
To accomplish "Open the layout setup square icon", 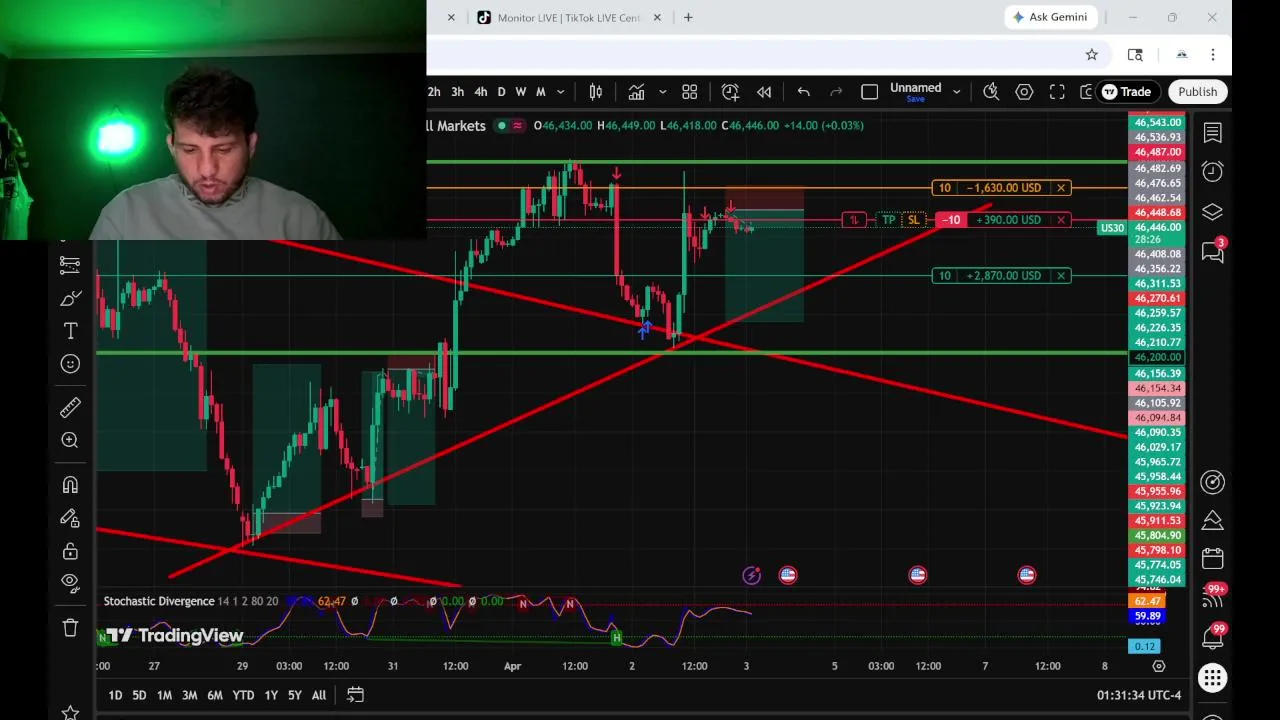I will tap(870, 92).
